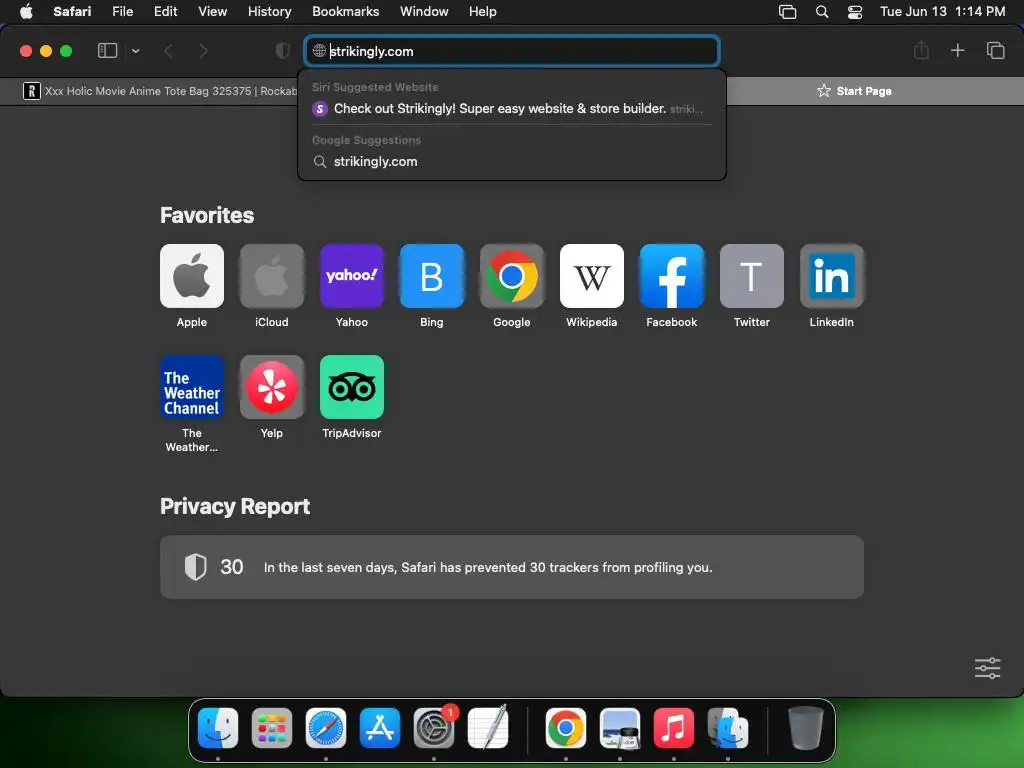Open a new tab with plus button
The image size is (1024, 768).
click(957, 50)
